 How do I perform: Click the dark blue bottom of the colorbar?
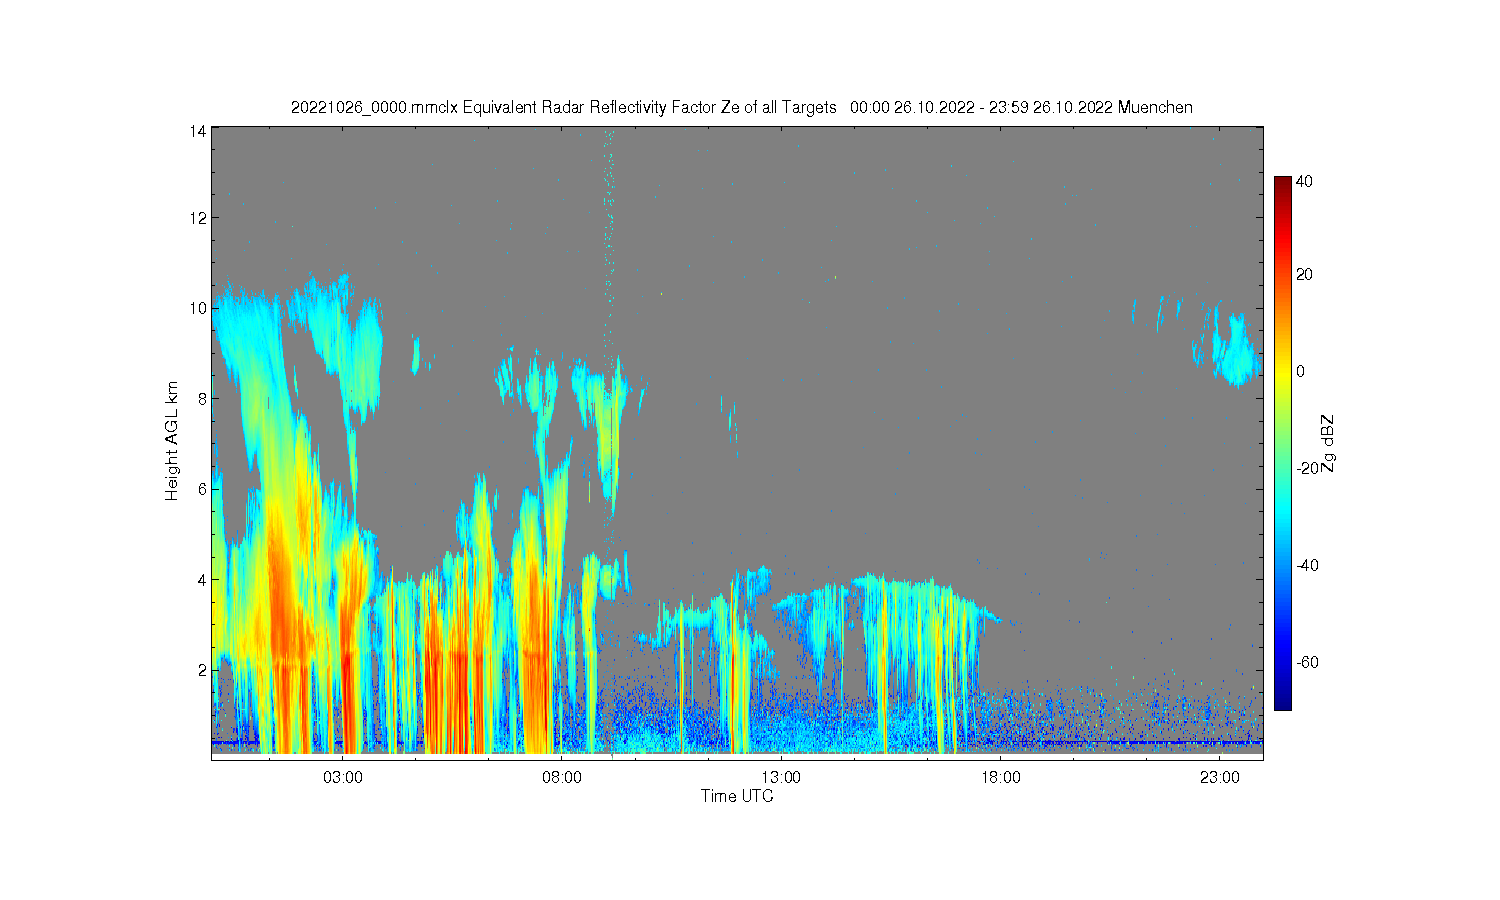pyautogui.click(x=1283, y=701)
